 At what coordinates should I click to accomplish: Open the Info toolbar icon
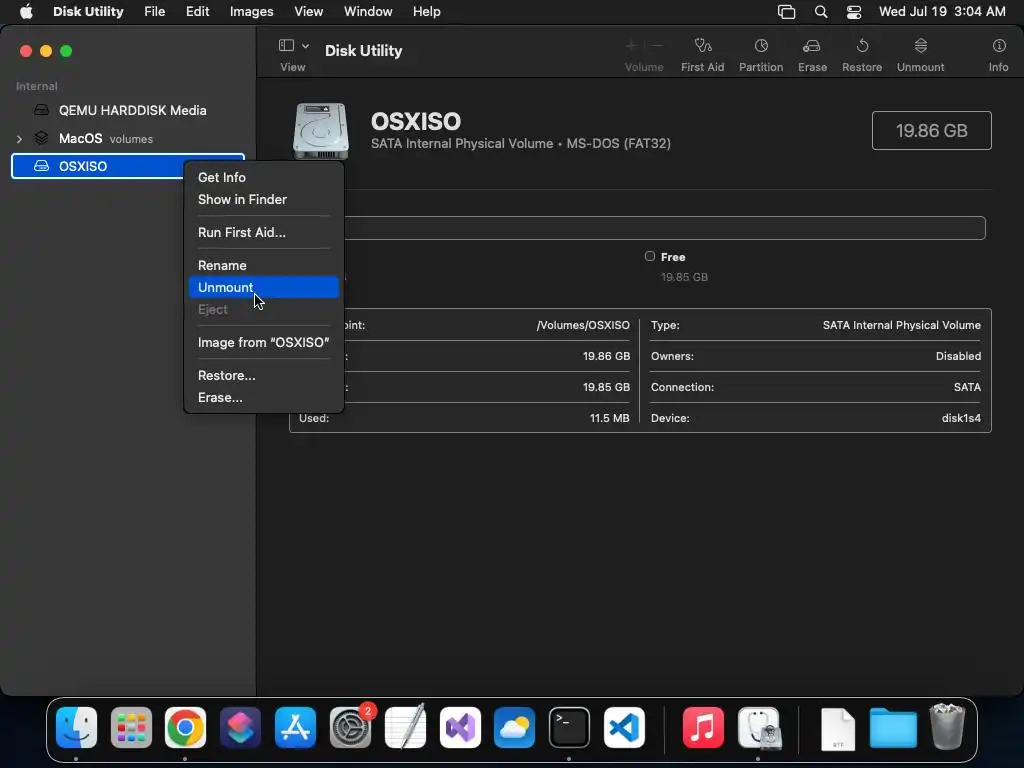click(x=999, y=46)
